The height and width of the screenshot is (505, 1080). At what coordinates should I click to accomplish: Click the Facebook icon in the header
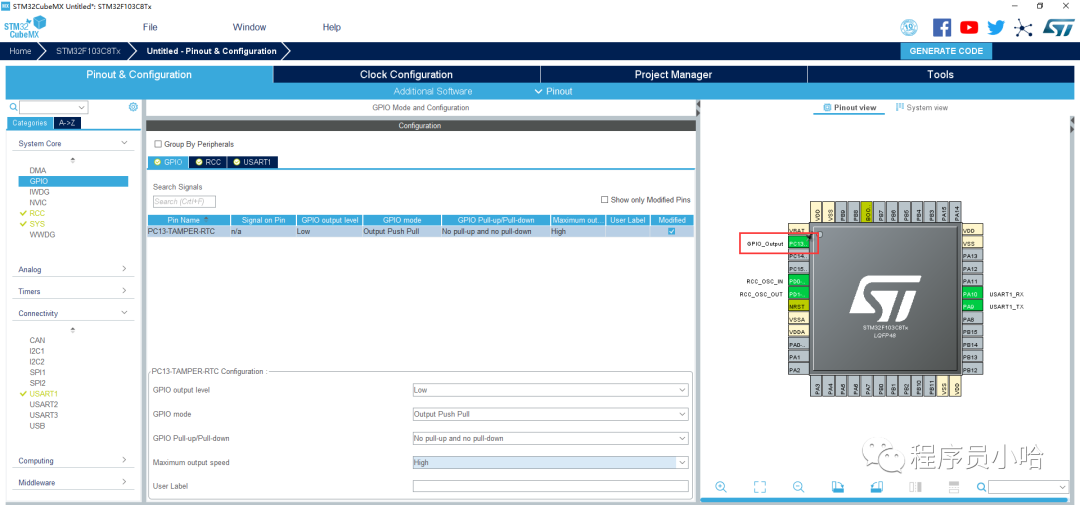click(942, 28)
